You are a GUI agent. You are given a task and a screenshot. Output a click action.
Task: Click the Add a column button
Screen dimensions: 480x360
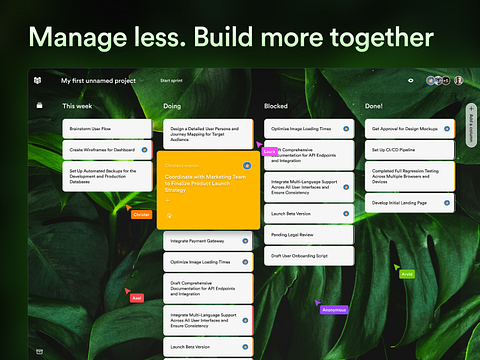coord(471,125)
